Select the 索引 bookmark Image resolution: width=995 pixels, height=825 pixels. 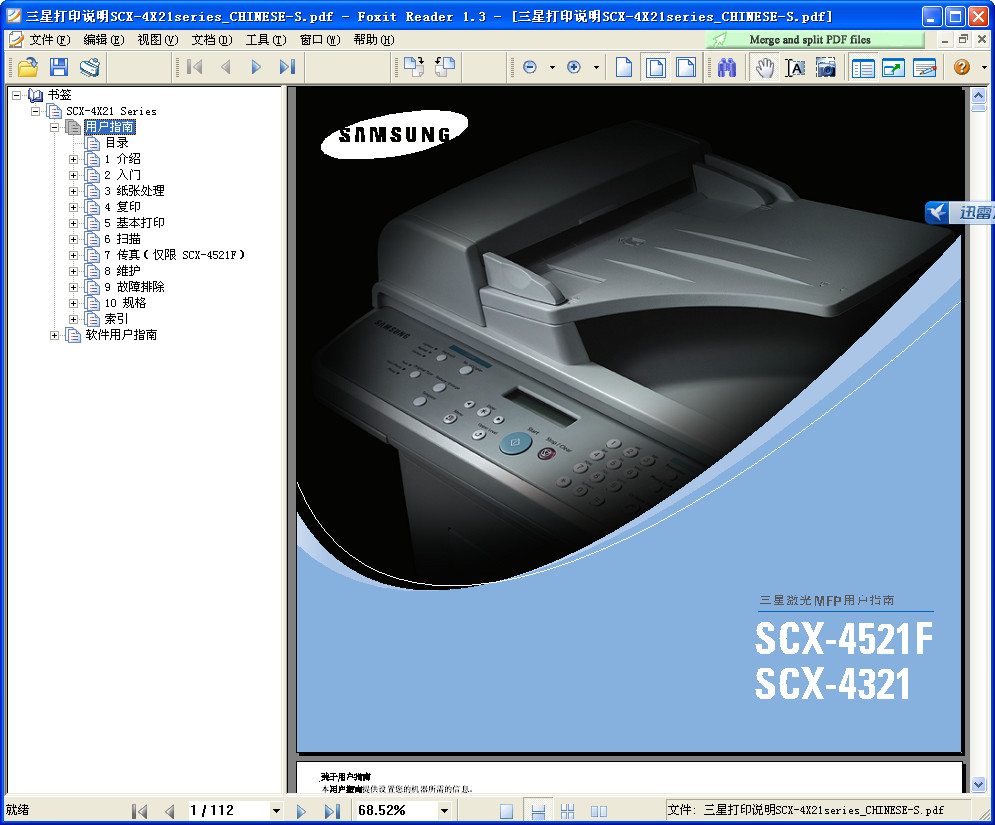(x=116, y=319)
